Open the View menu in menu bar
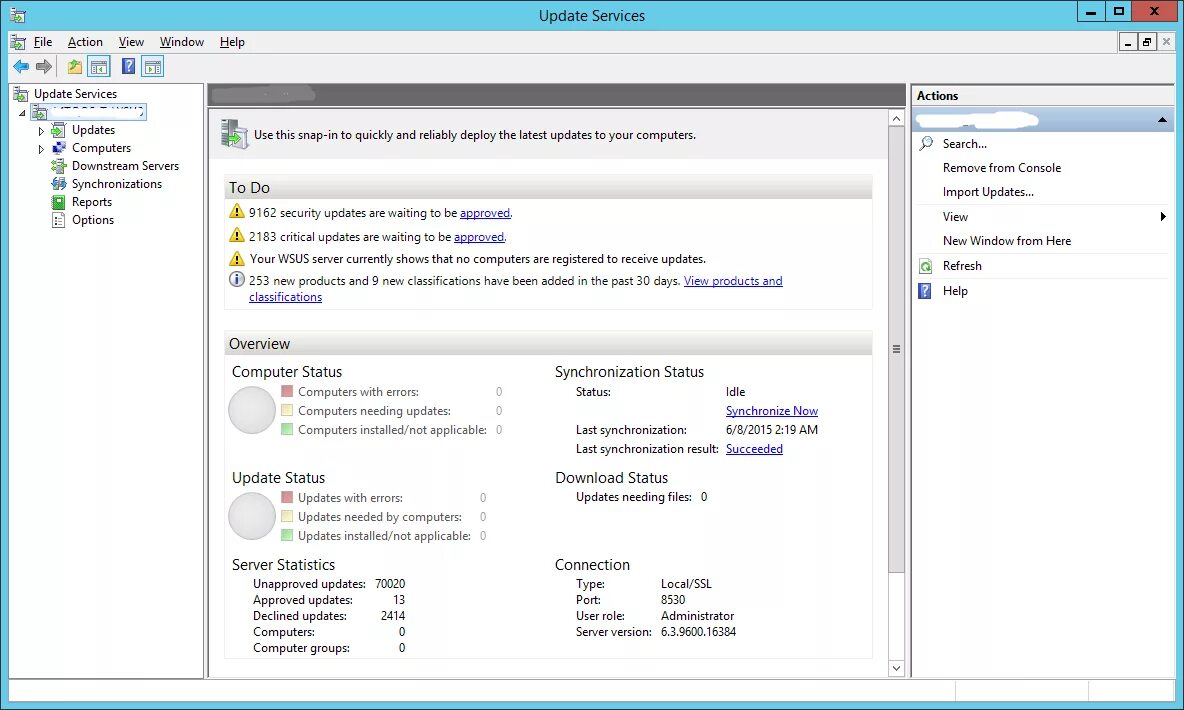Image resolution: width=1184 pixels, height=710 pixels. (x=131, y=42)
